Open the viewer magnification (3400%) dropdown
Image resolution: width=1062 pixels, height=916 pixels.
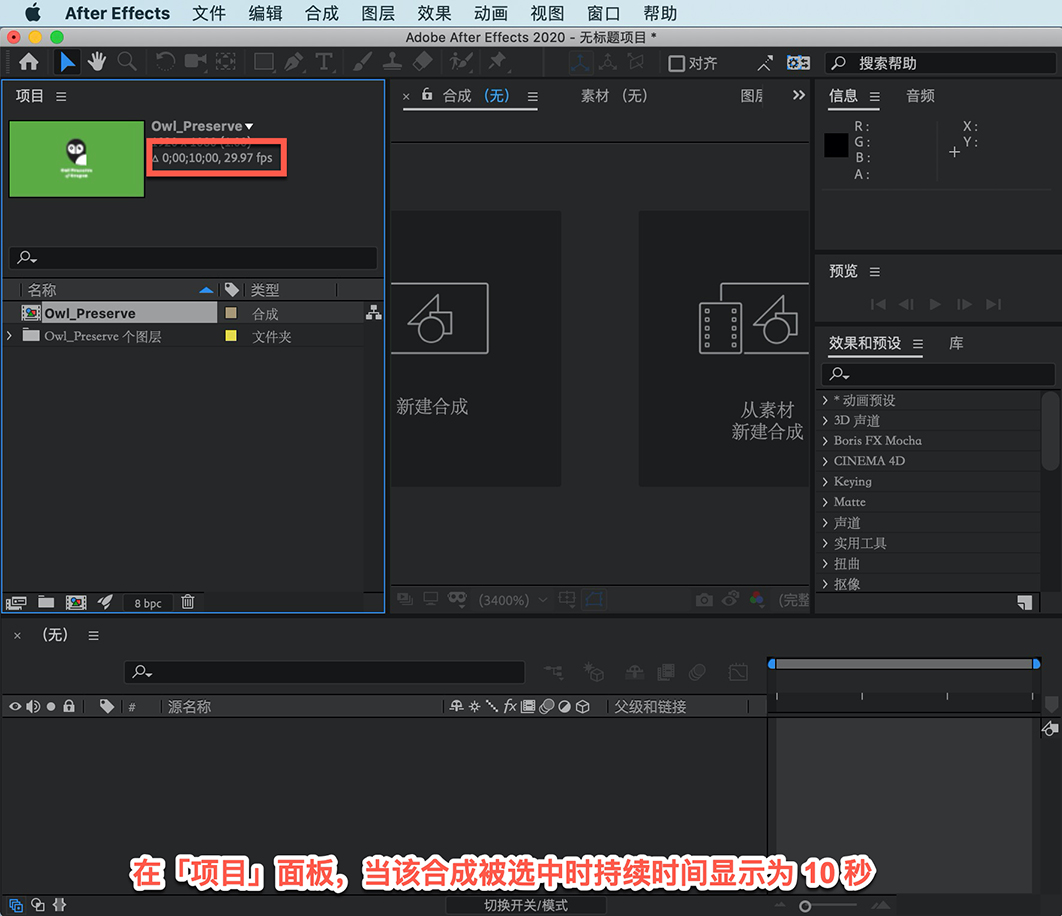coord(513,600)
